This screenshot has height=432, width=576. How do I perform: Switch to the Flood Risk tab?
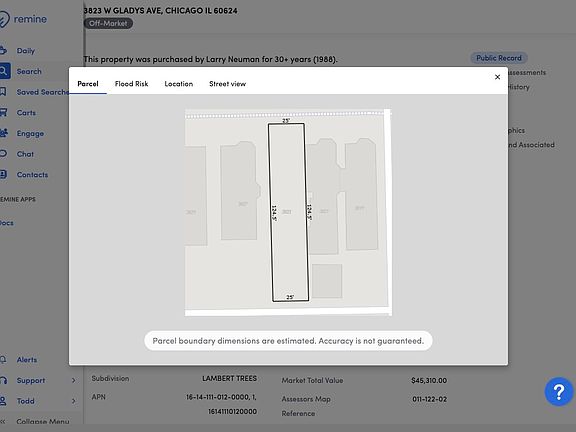point(132,84)
